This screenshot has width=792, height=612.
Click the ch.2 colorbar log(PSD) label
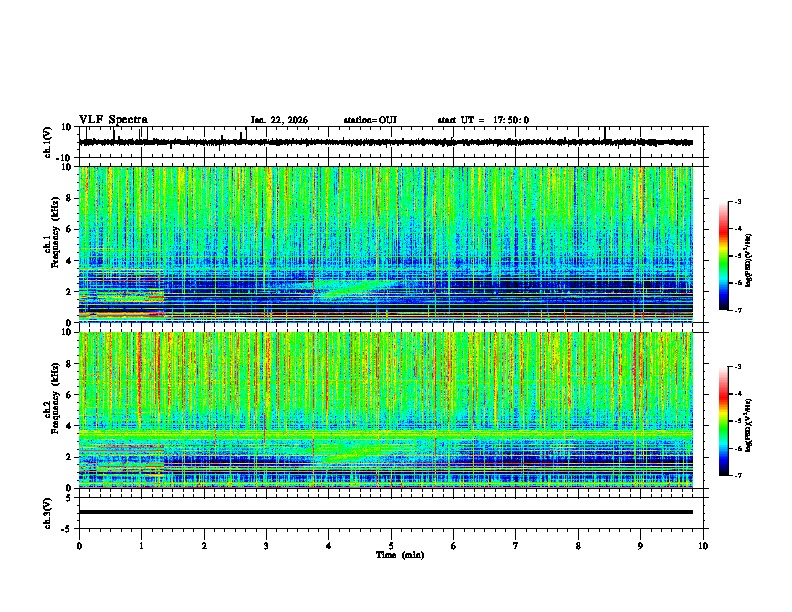[749, 424]
